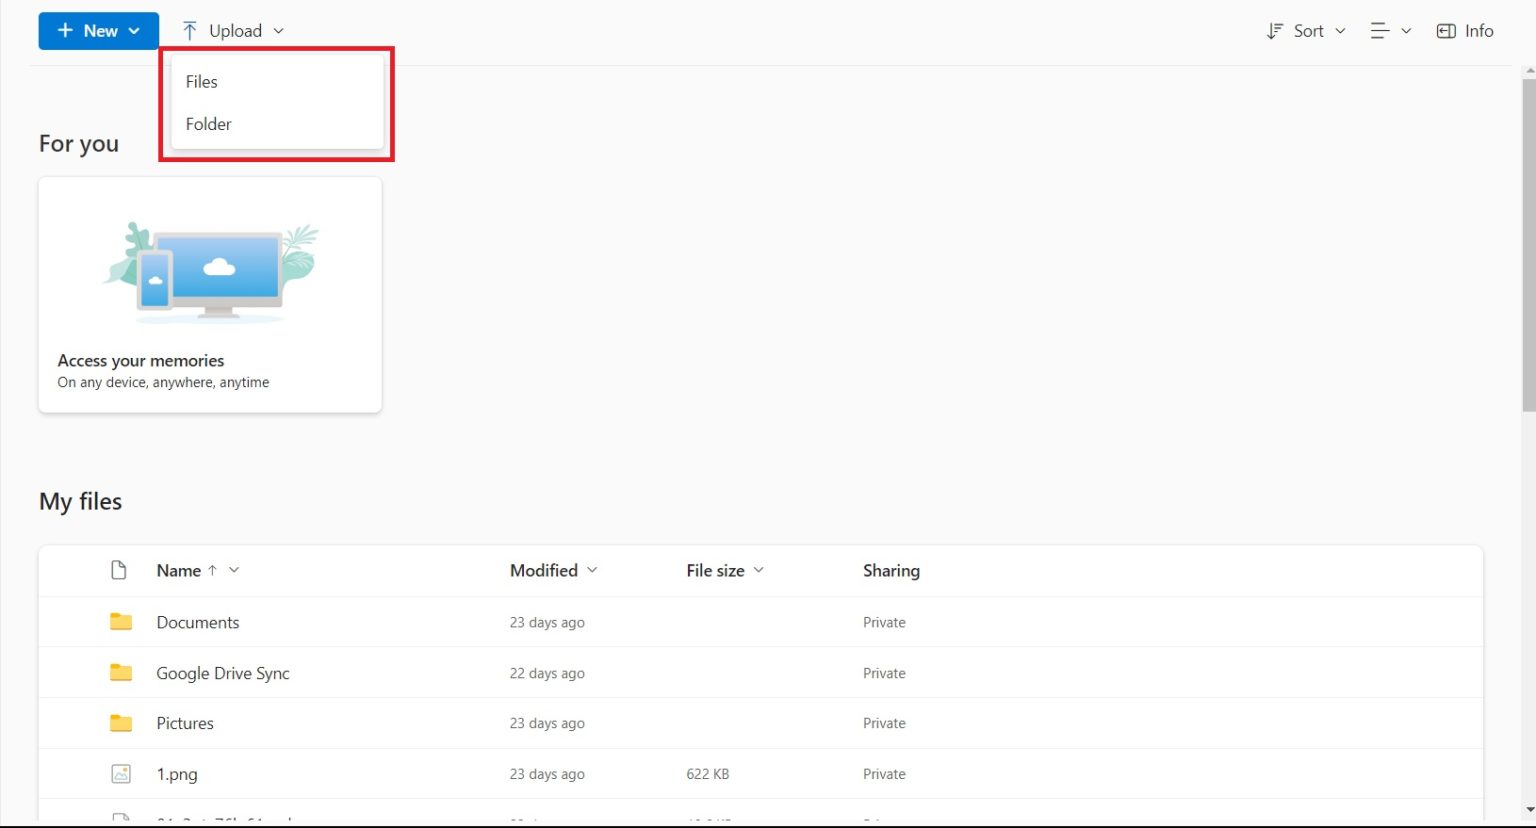The height and width of the screenshot is (828, 1536).
Task: Click the 622 KB file size cell
Action: click(707, 774)
